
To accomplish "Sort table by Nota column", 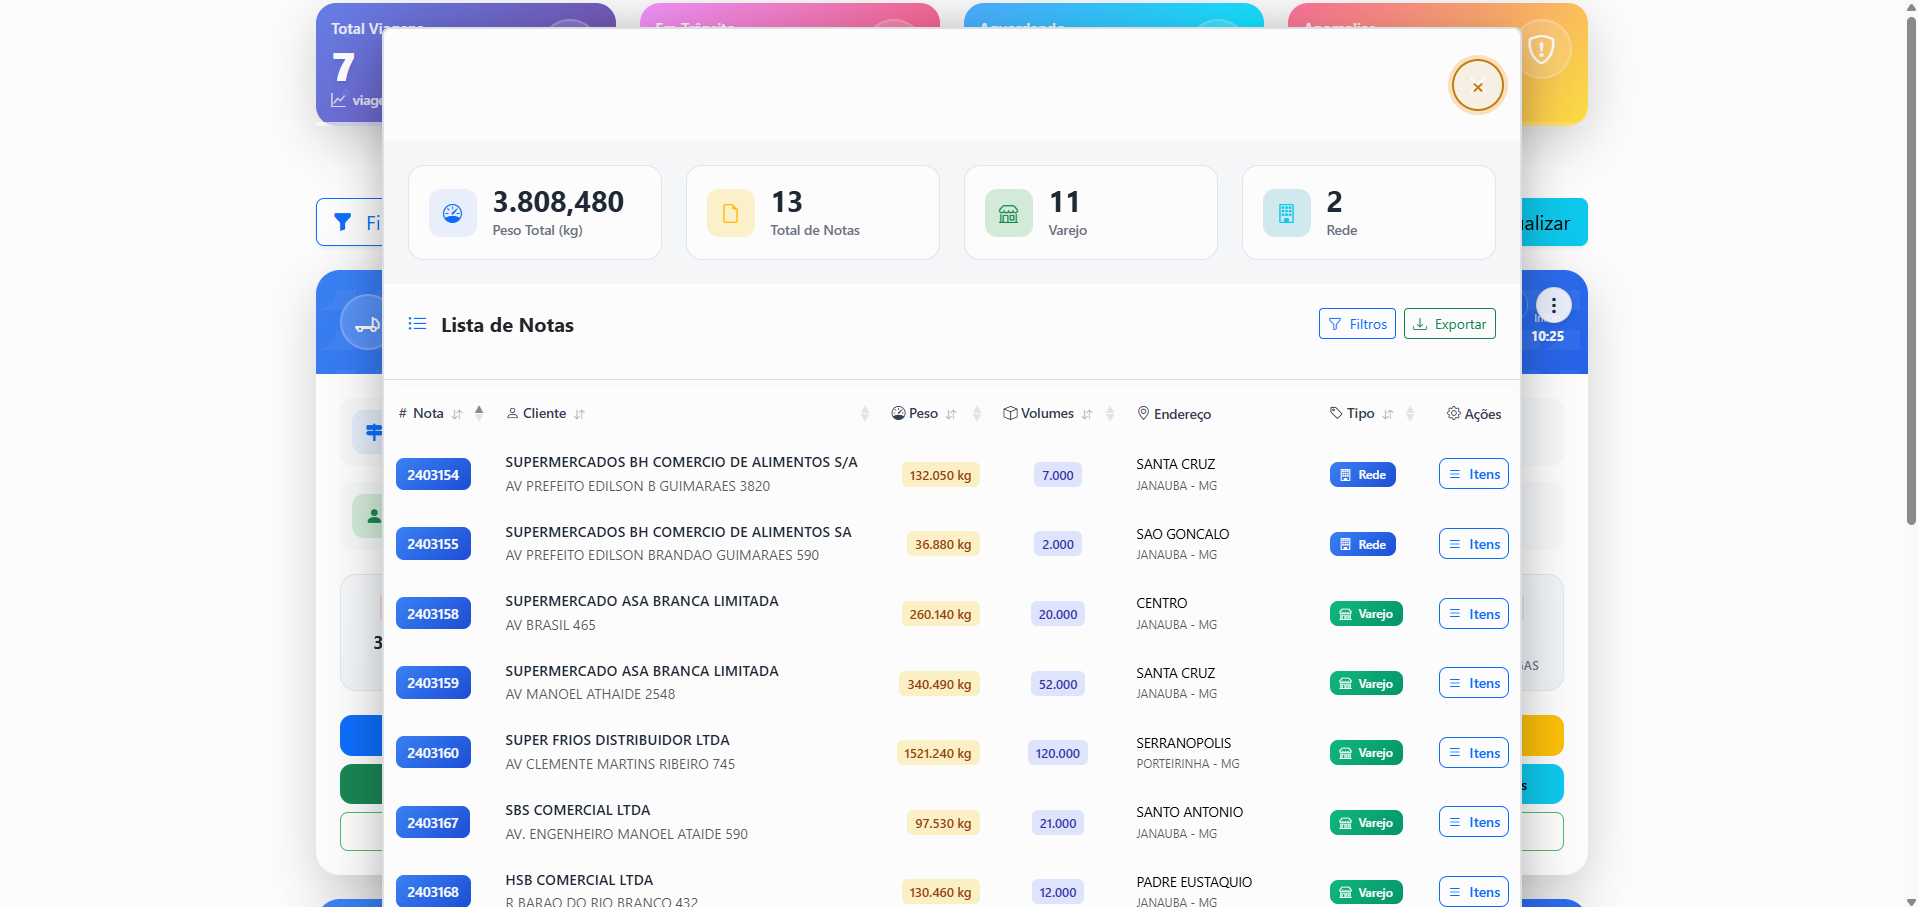I will coord(429,413).
